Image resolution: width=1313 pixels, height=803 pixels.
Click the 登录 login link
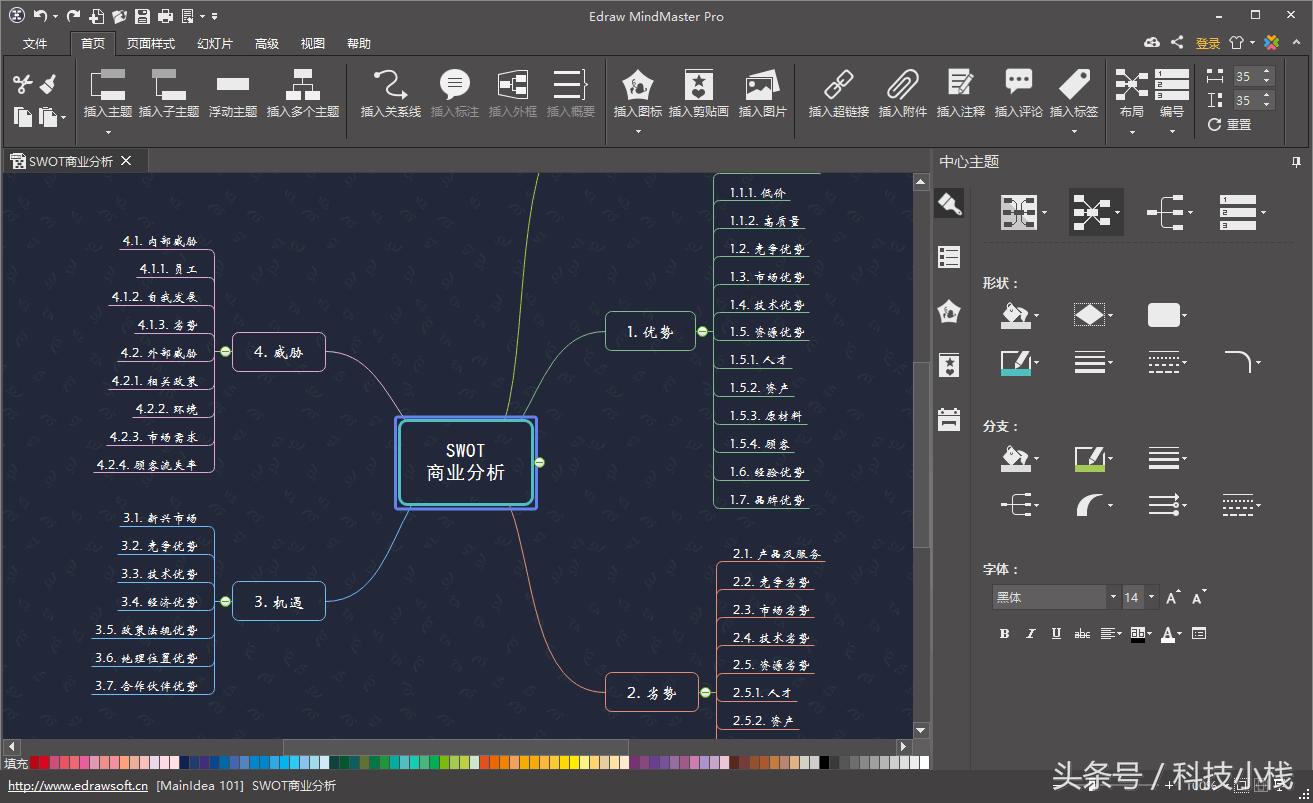1206,43
